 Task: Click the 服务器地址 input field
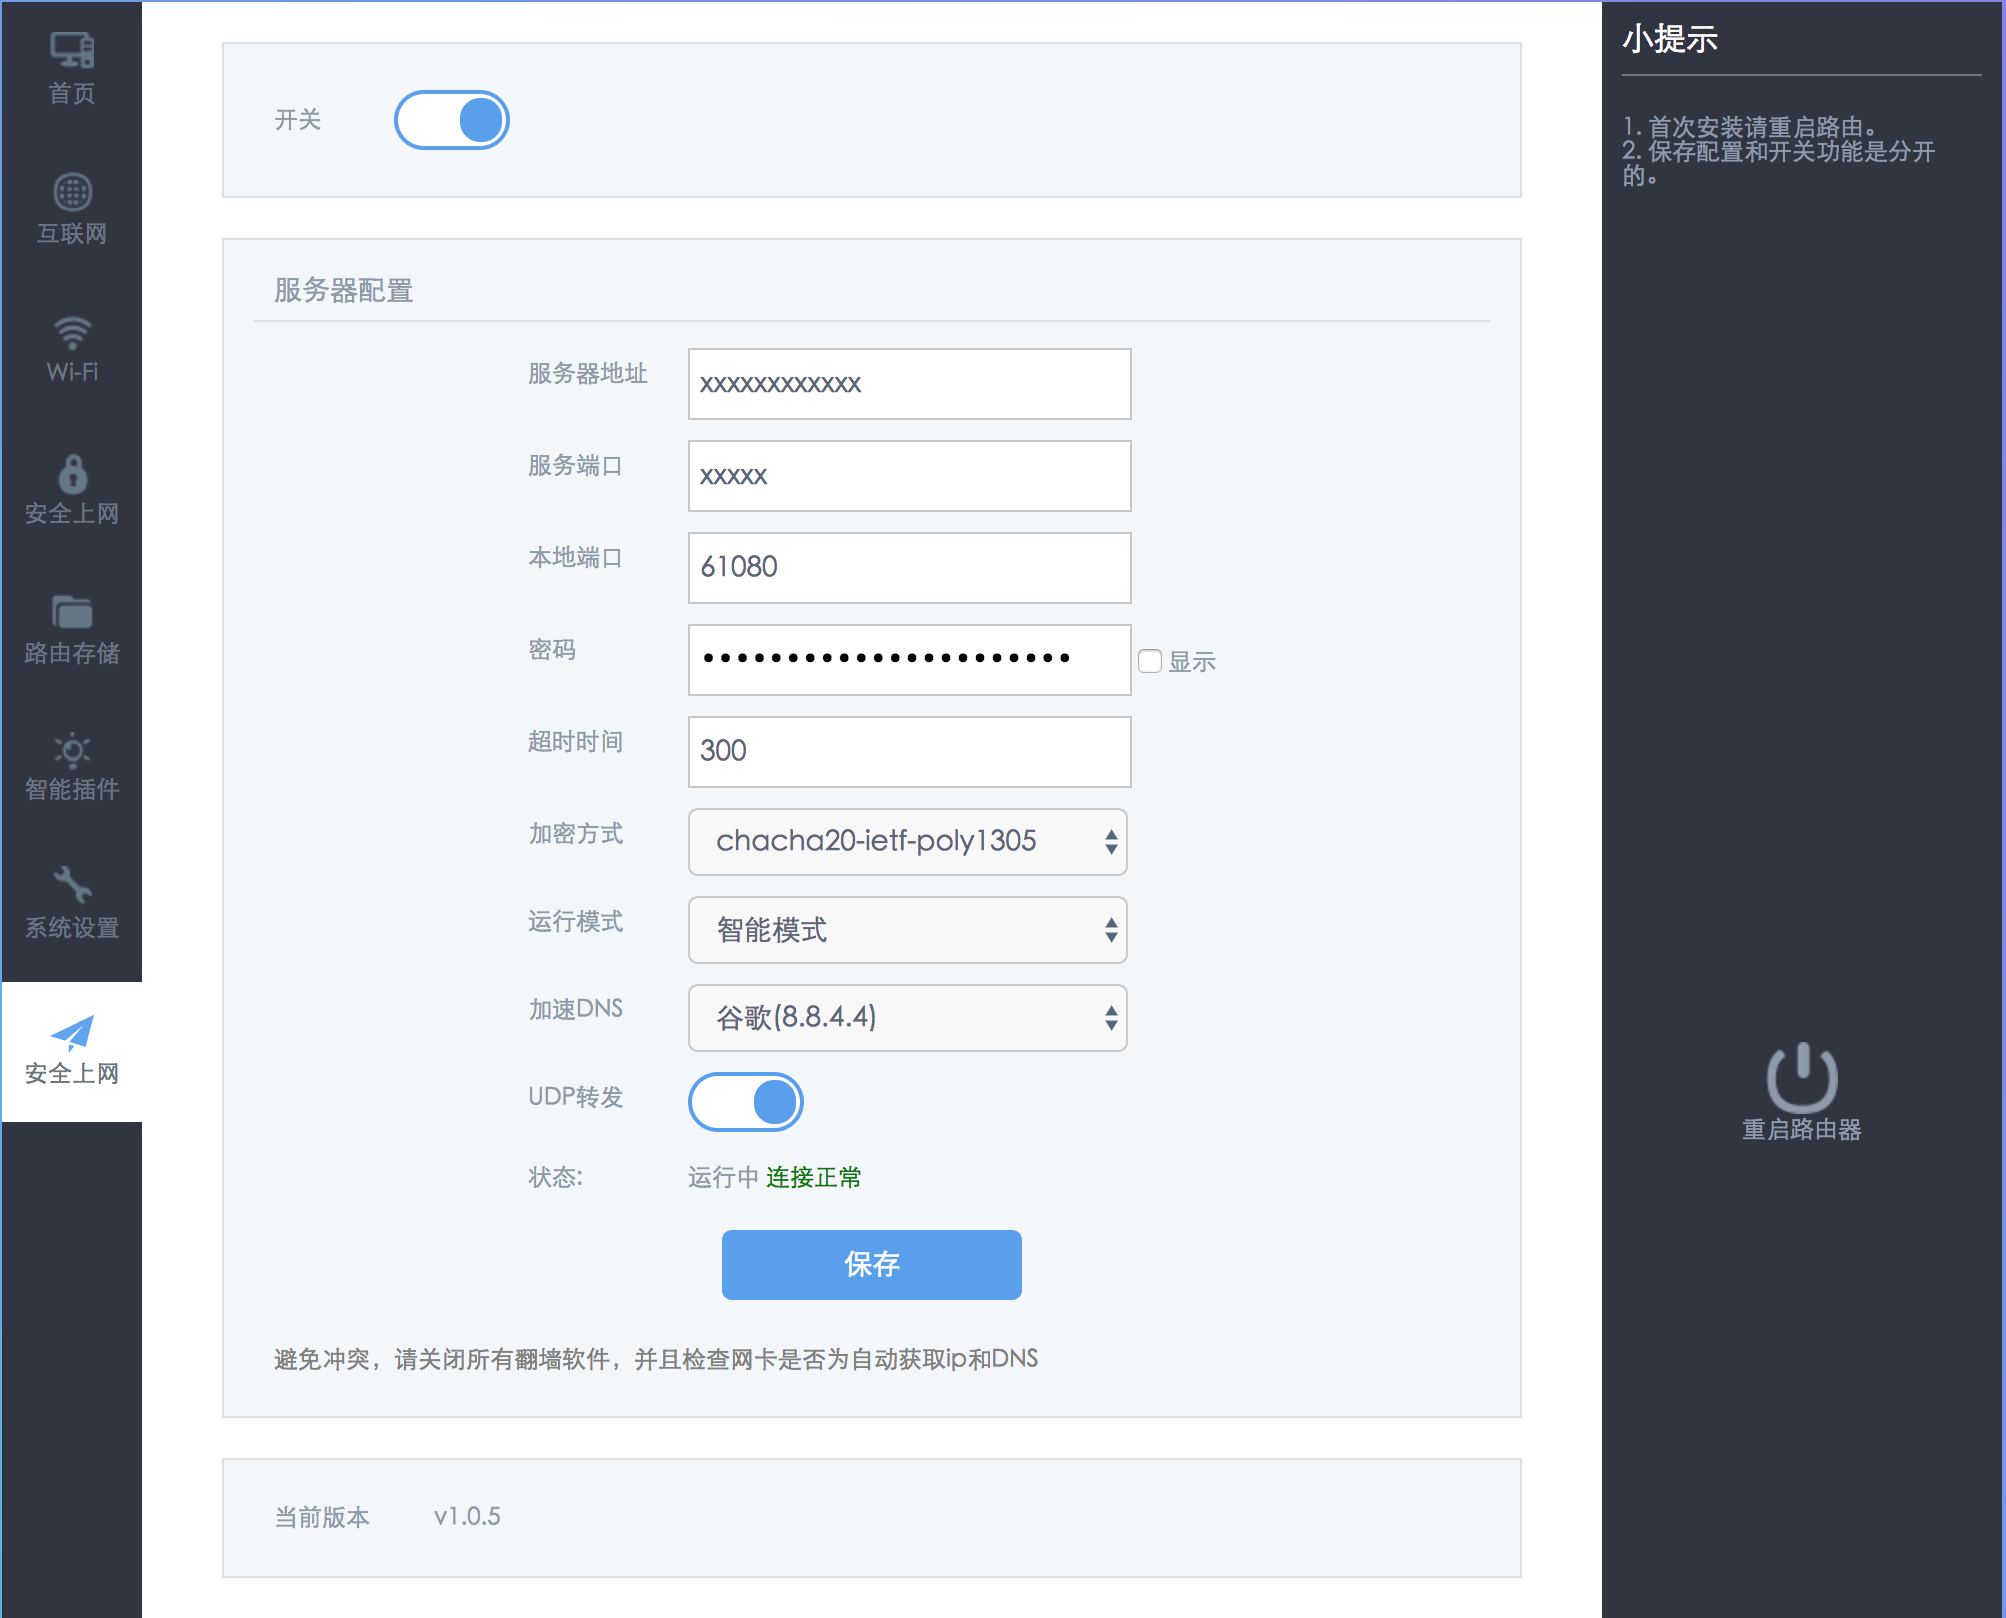[x=909, y=384]
